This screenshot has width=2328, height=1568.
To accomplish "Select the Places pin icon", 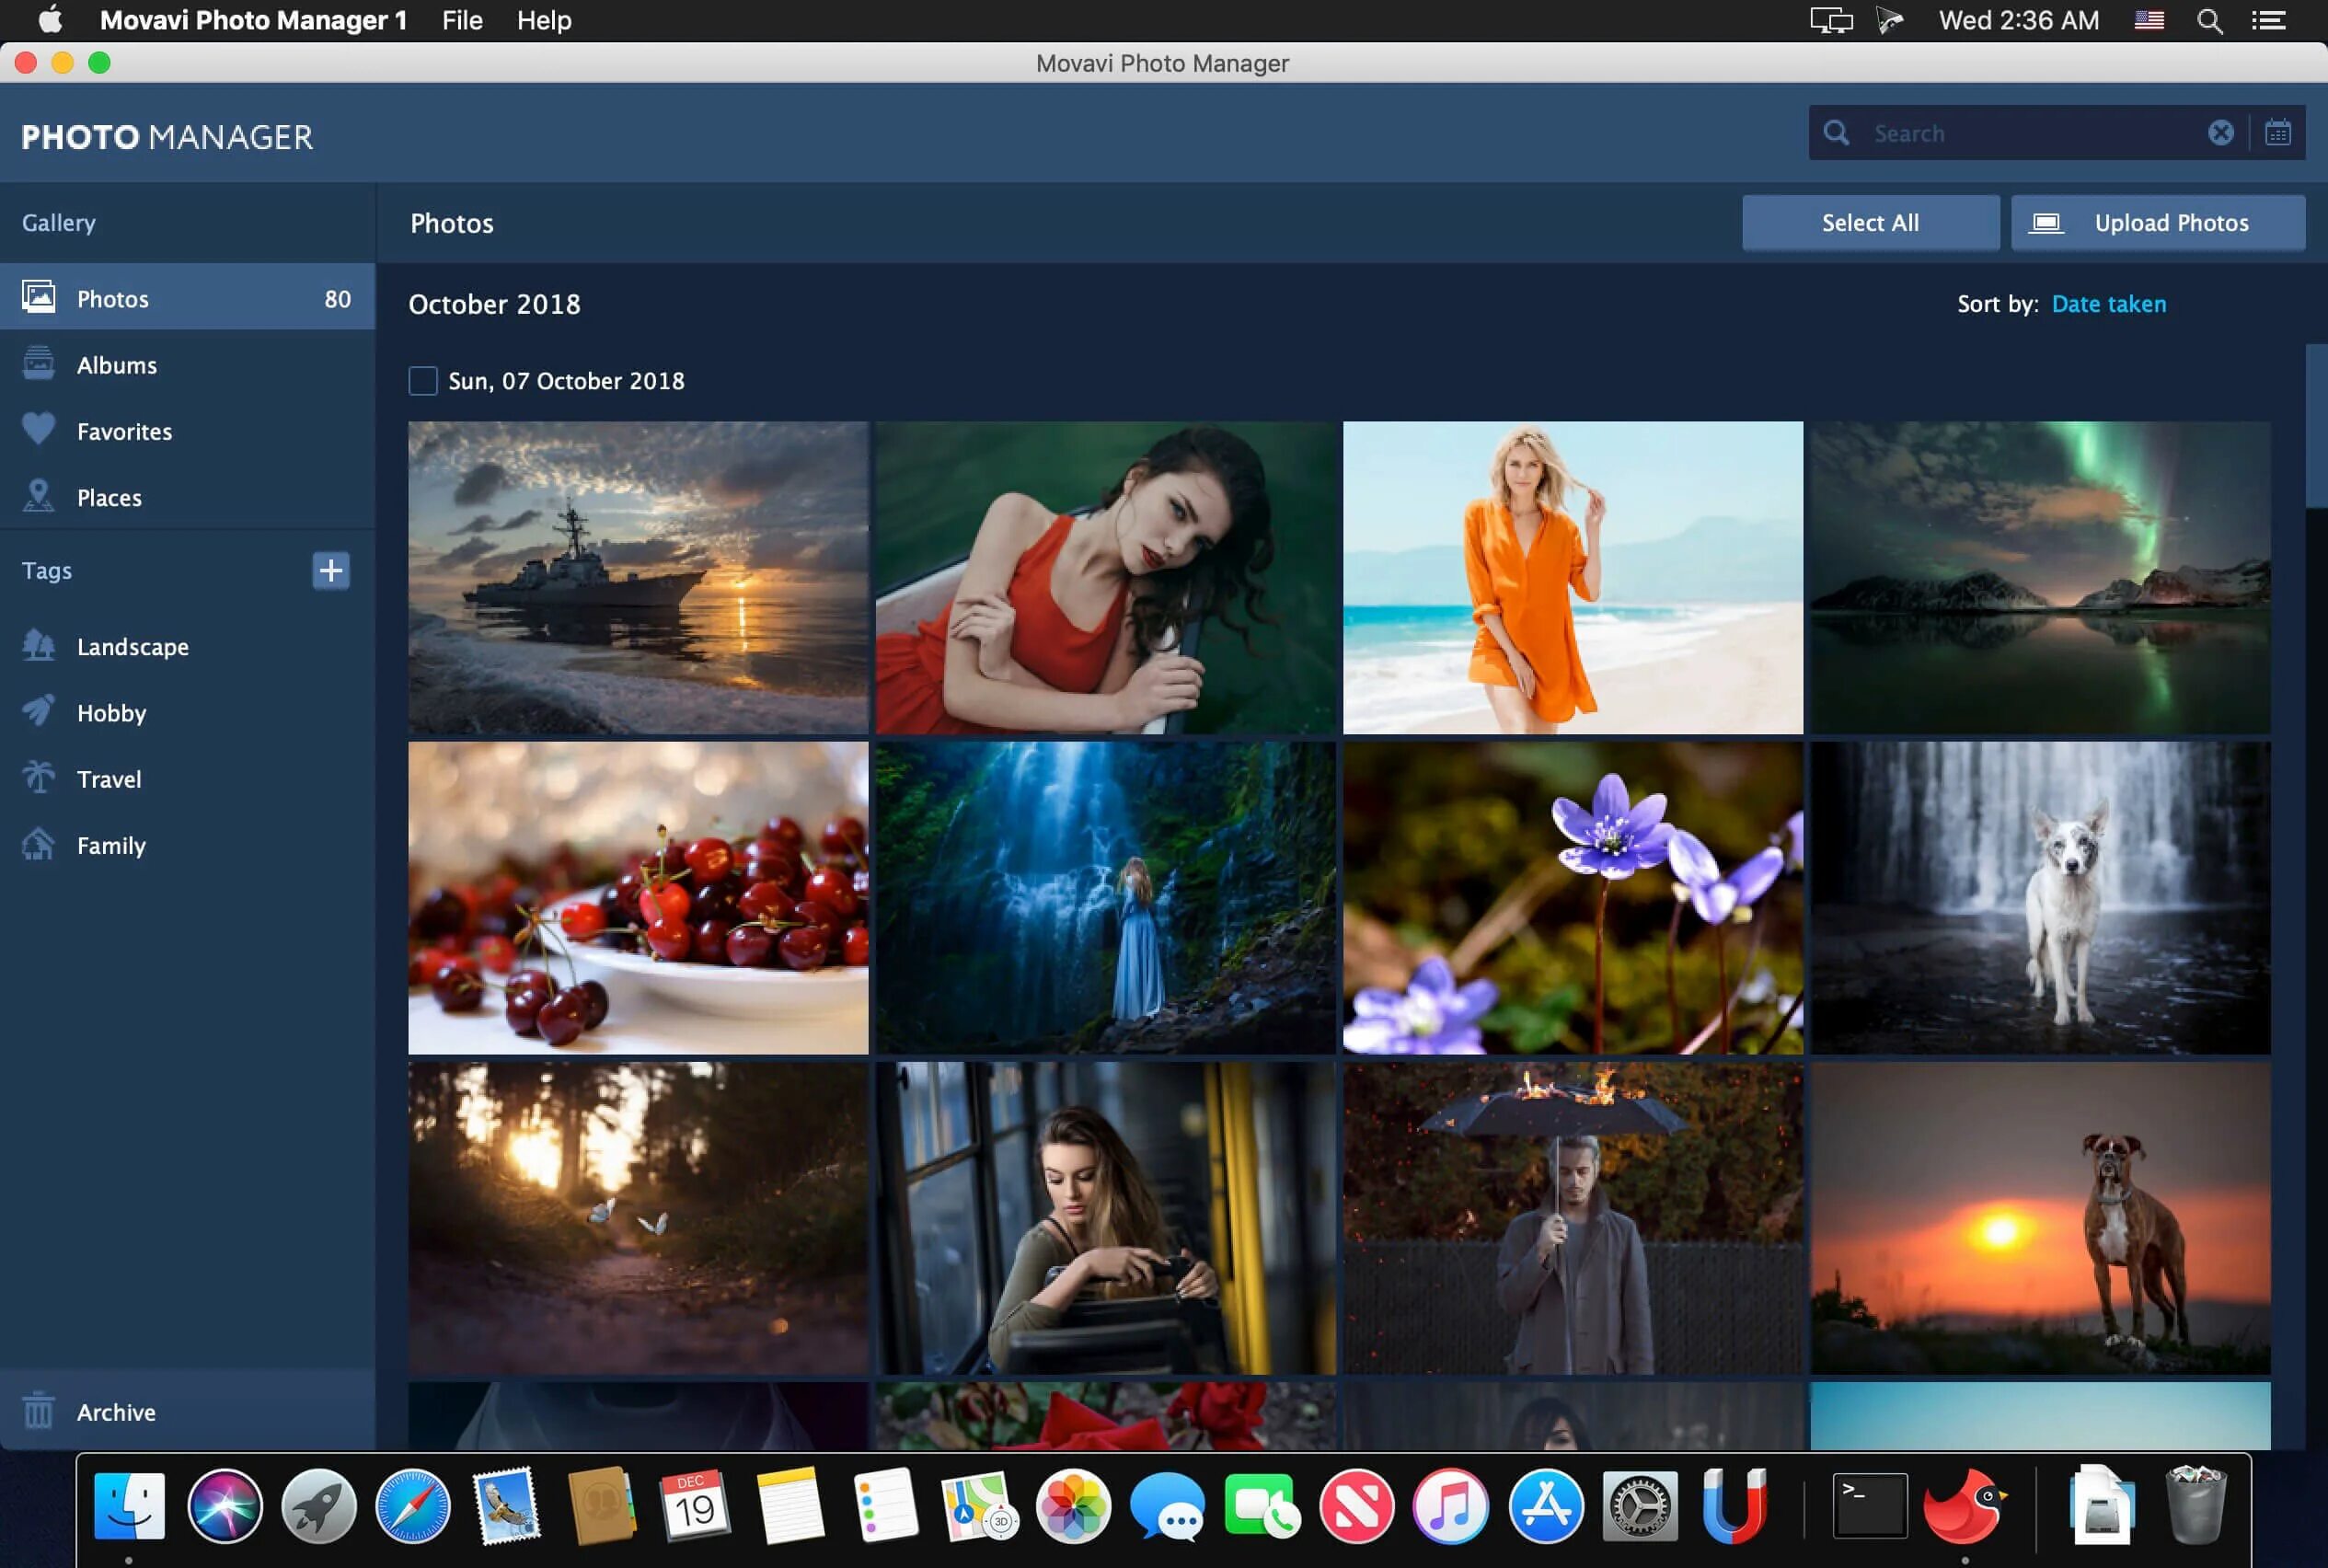I will tap(37, 495).
